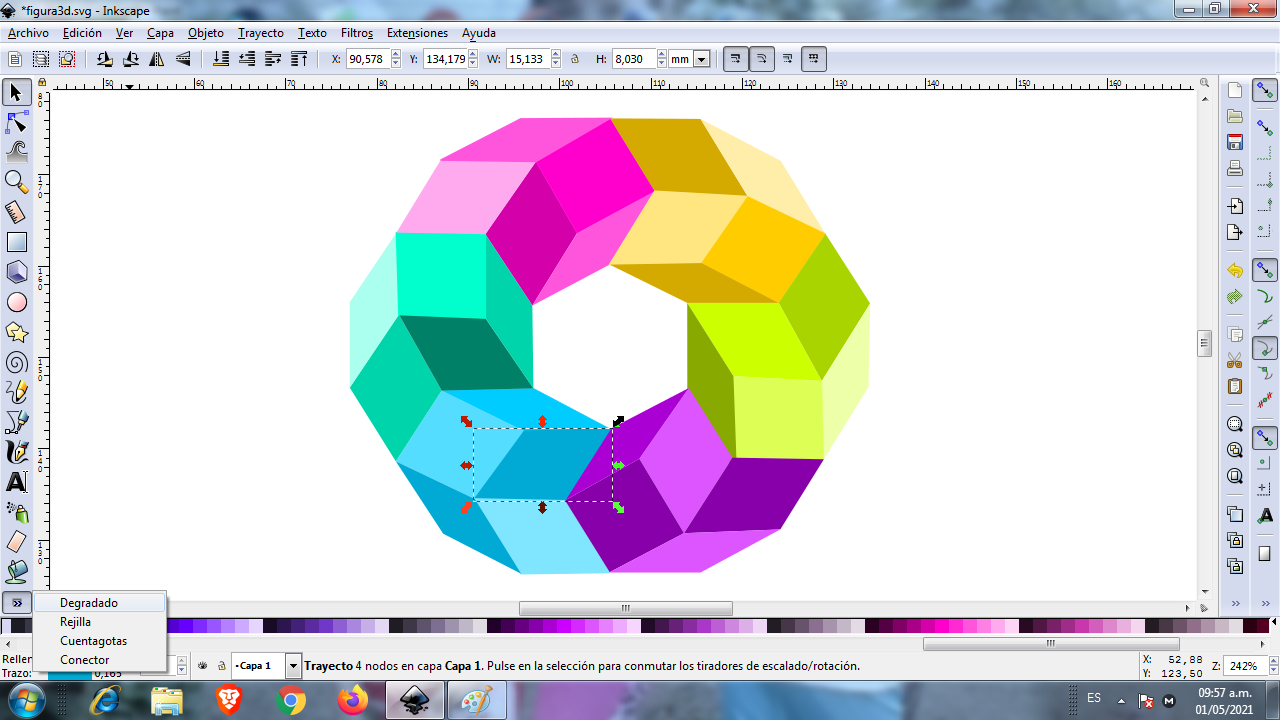Click the Save document icon
The width and height of the screenshot is (1280, 720).
(1235, 142)
